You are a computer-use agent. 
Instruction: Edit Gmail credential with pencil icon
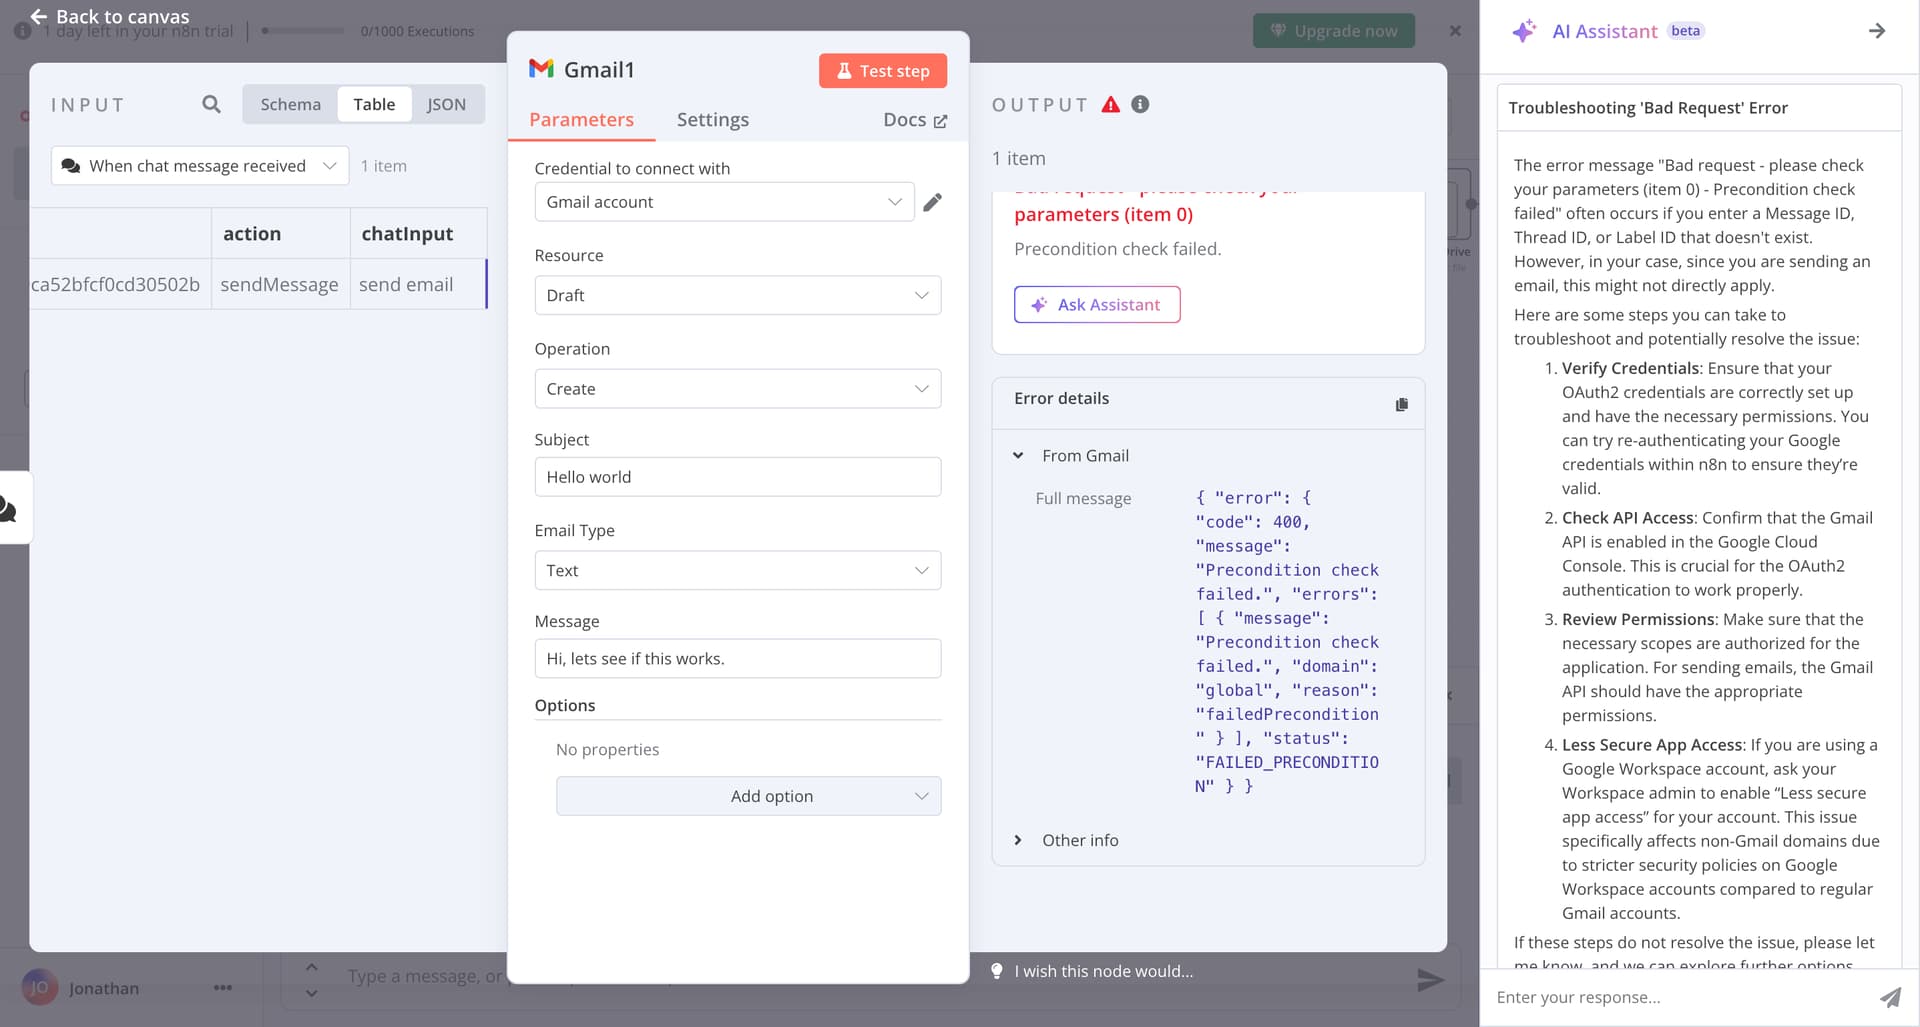[x=932, y=202]
